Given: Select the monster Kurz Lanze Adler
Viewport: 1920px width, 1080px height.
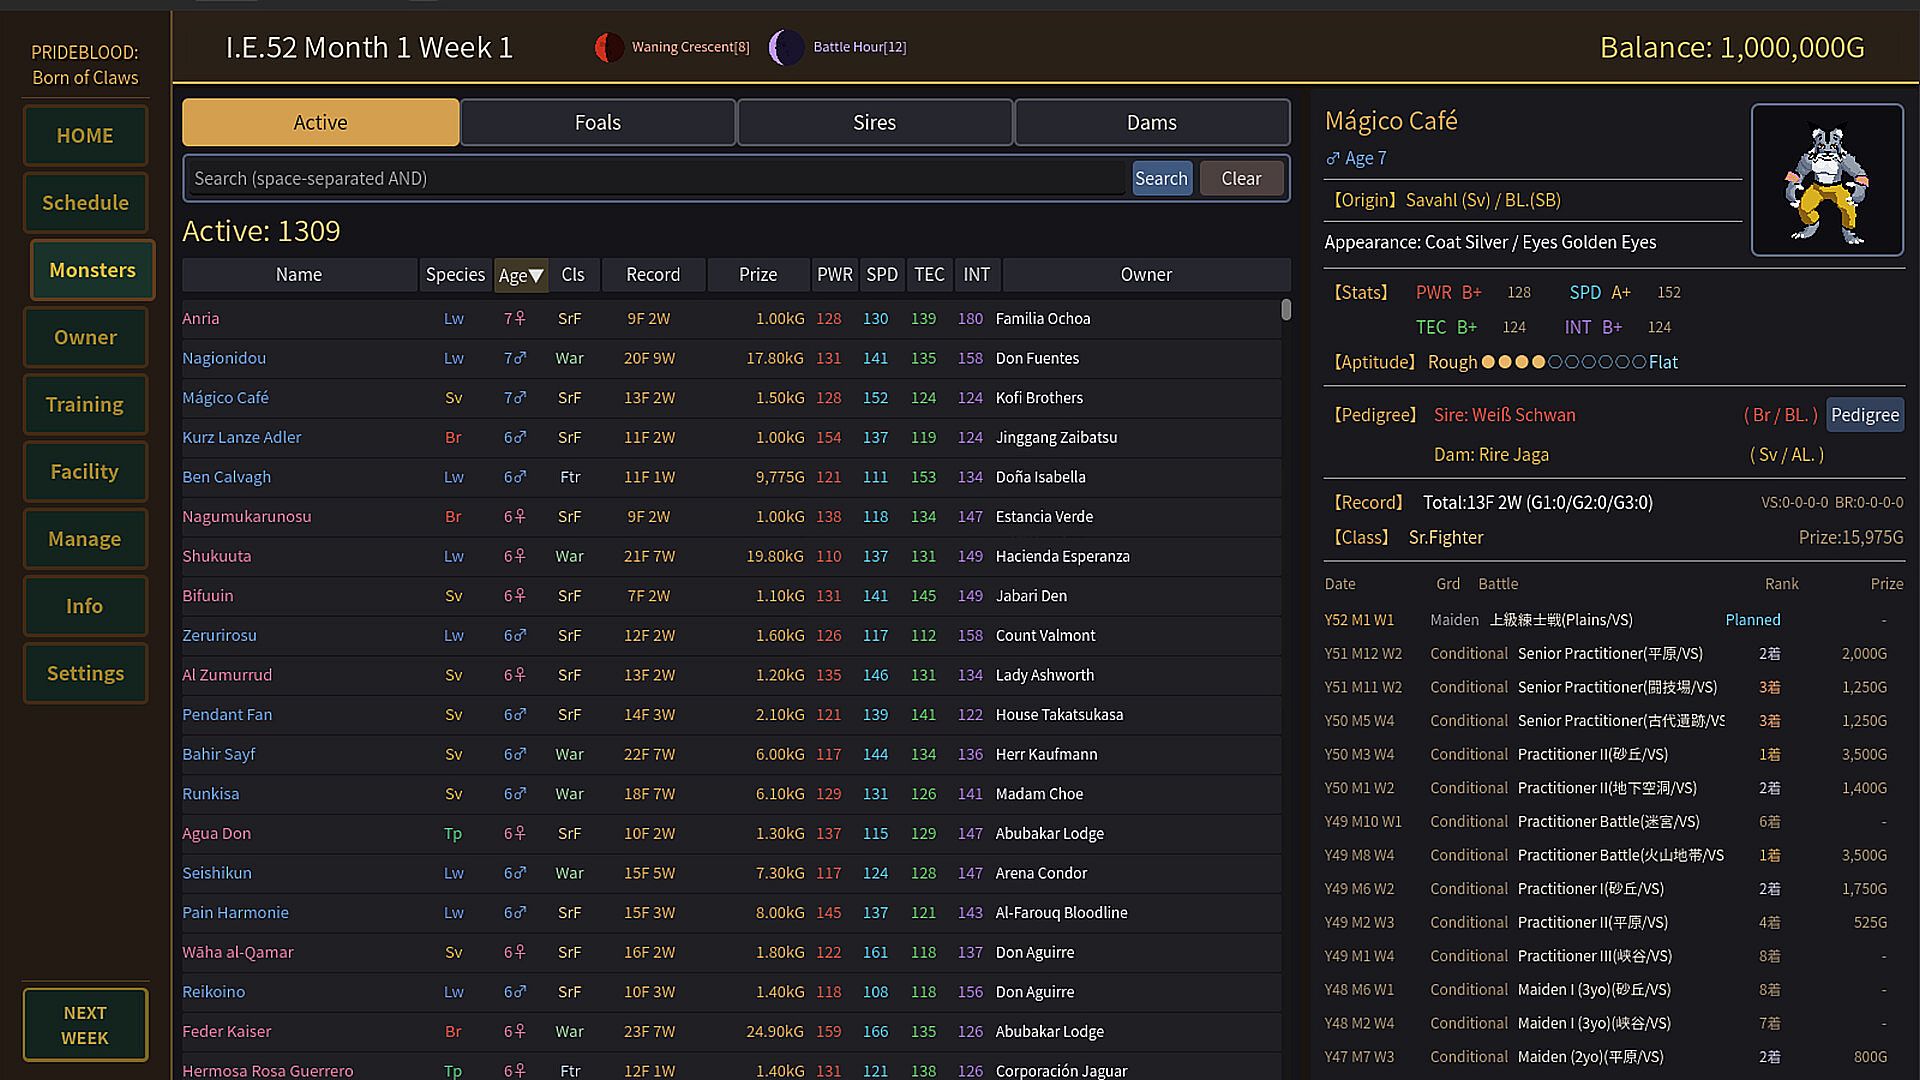Looking at the screenshot, I should [x=731, y=437].
